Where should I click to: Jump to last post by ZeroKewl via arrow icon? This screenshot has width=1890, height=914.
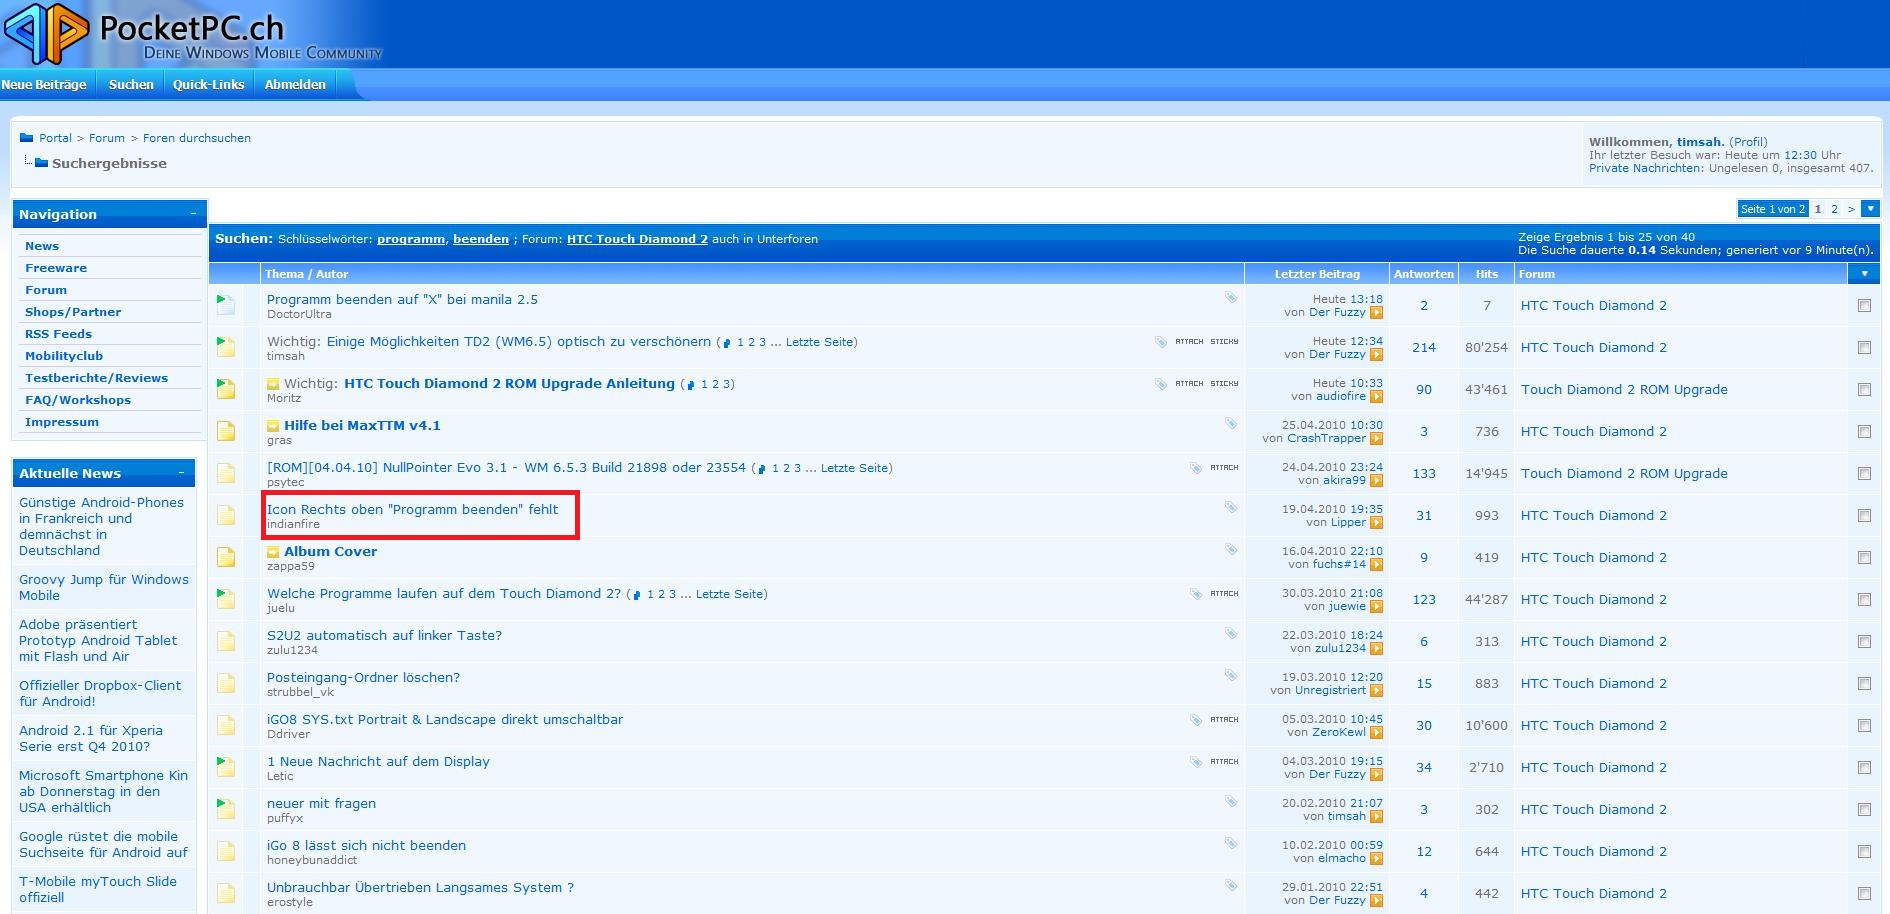(x=1377, y=733)
